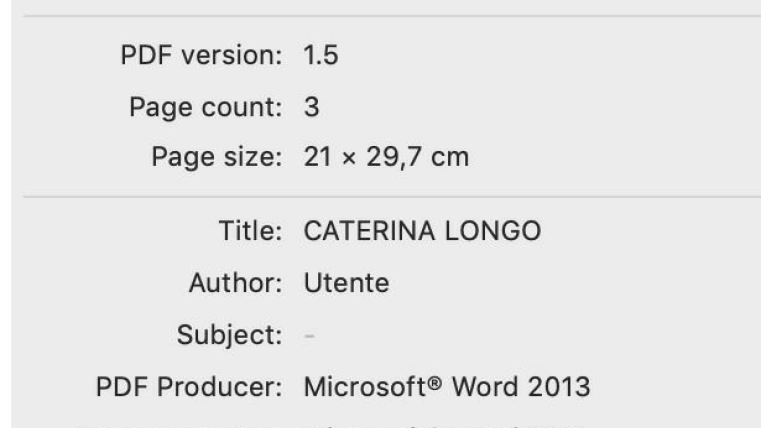
Task: Select the PDF version value 1.5
Action: 321,55
